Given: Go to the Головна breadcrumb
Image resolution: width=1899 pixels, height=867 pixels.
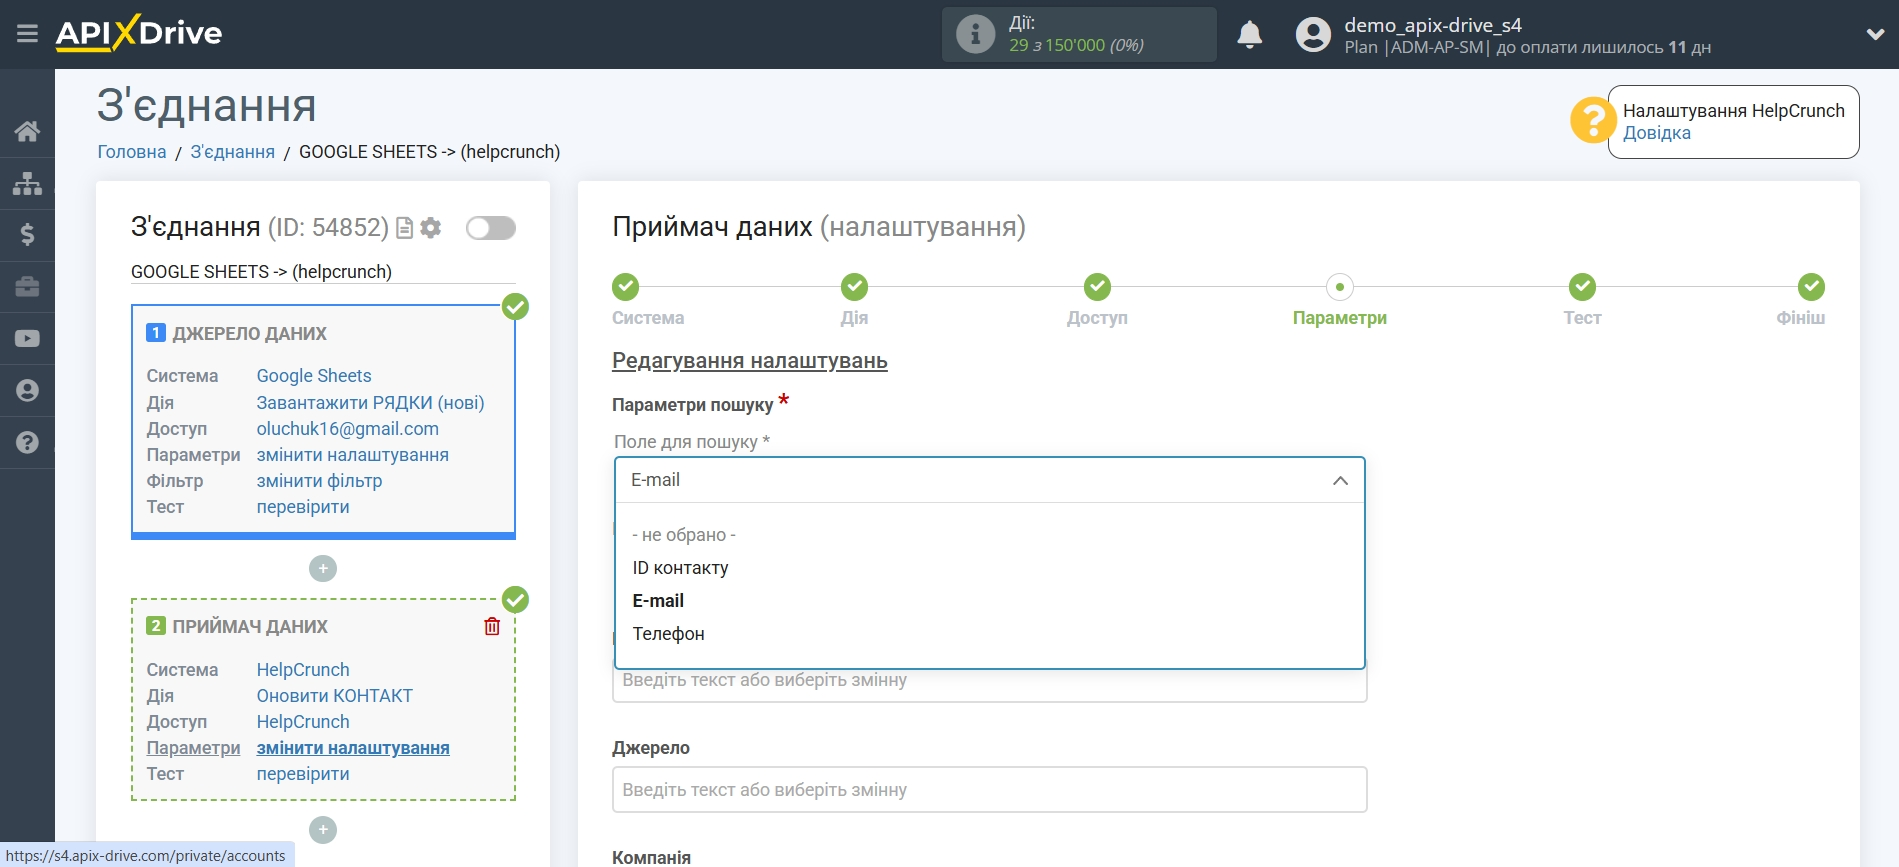Looking at the screenshot, I should click(x=132, y=152).
